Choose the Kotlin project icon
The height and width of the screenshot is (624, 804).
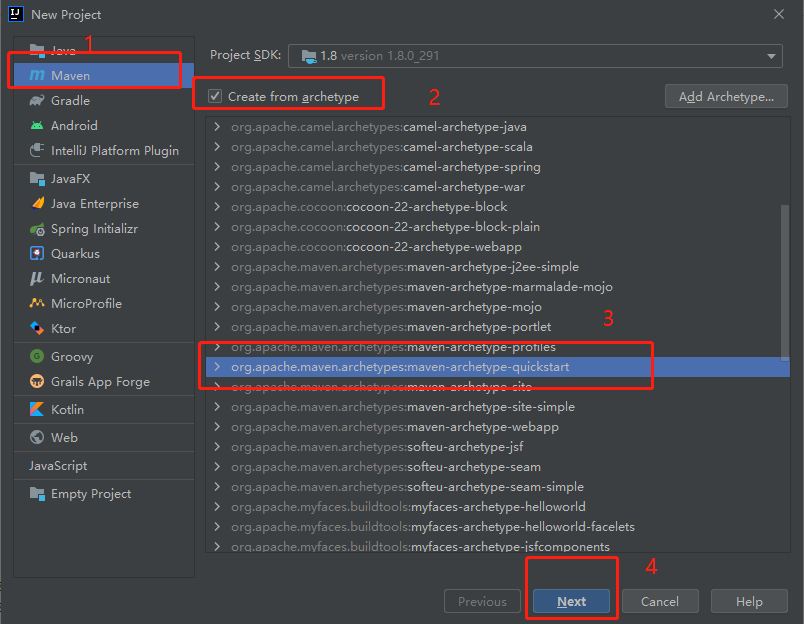tap(37, 409)
